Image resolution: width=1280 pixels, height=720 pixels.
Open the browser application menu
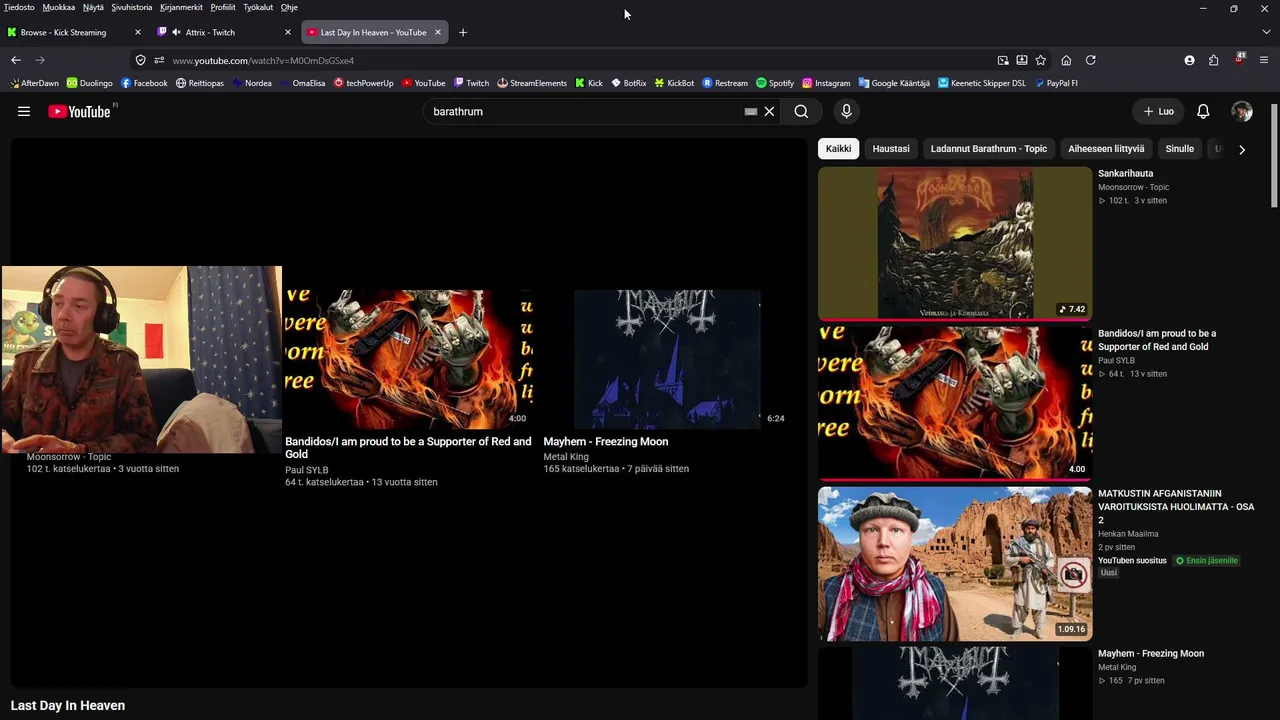1264,60
